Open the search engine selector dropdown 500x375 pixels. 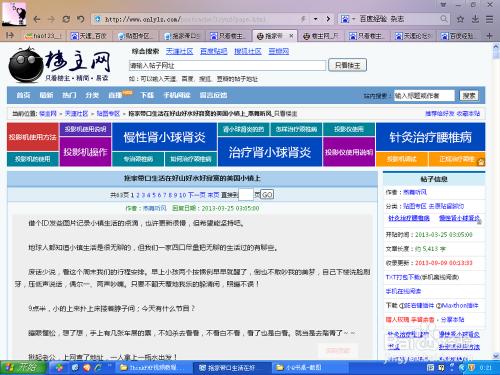348,19
